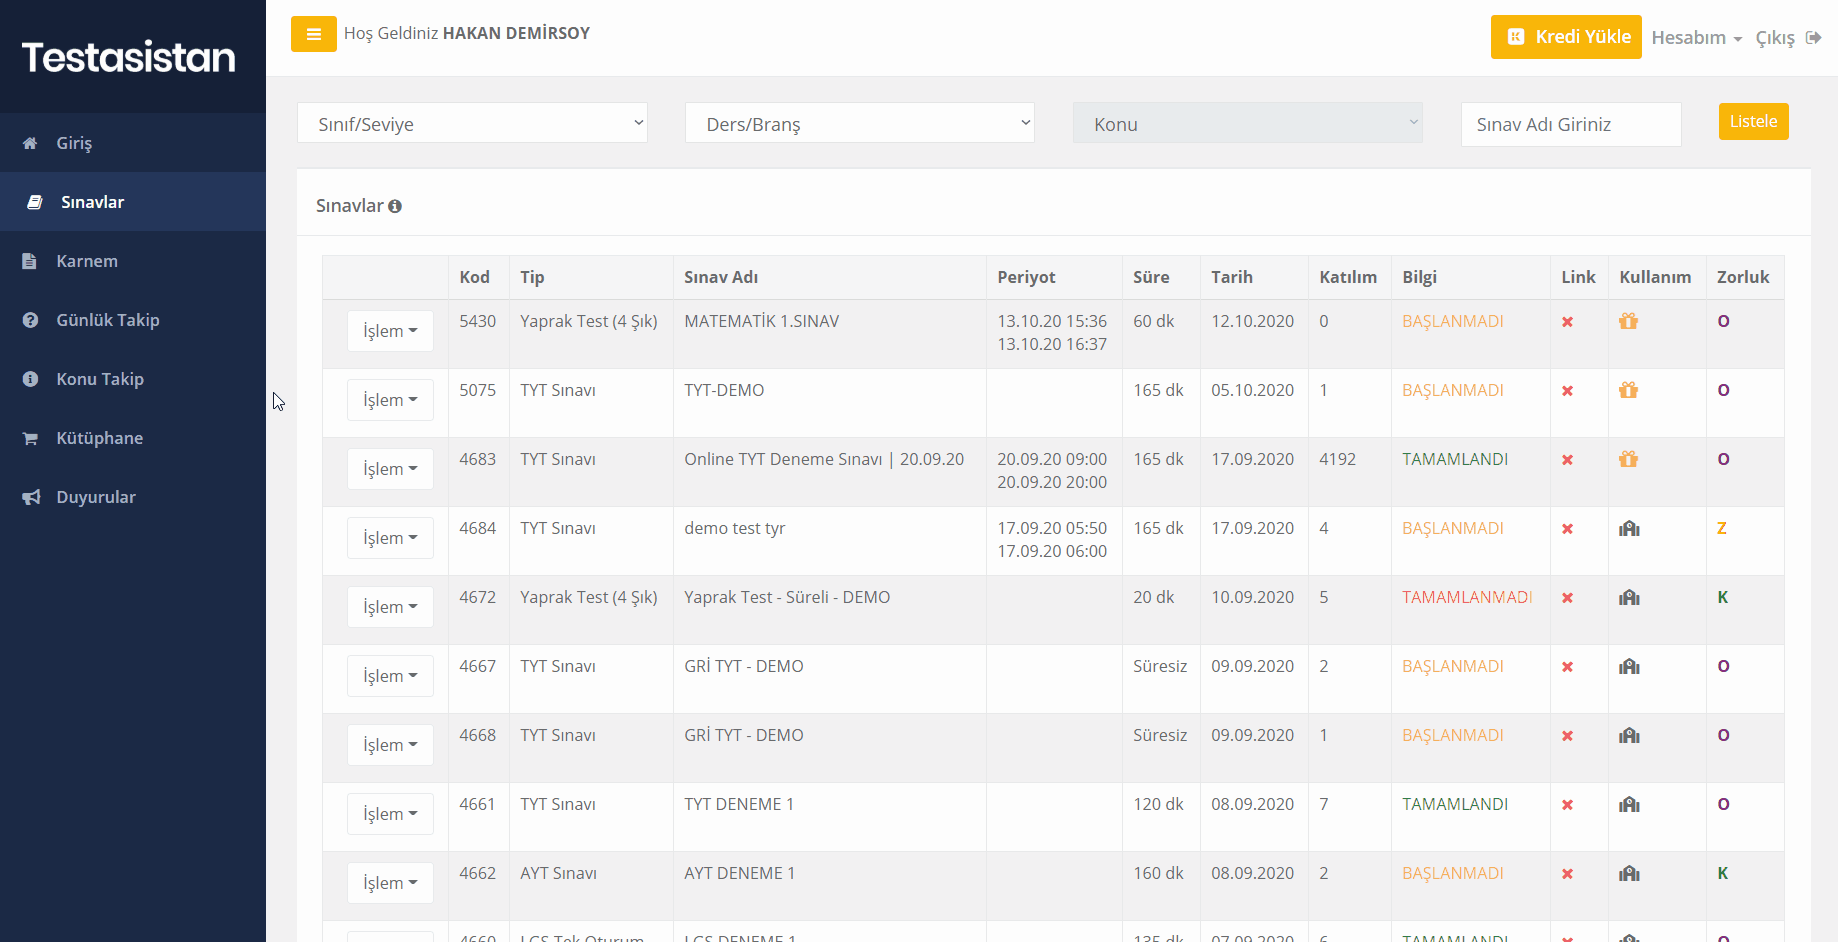This screenshot has width=1838, height=942.
Task: Select Sınavlar in the sidebar
Action: [x=133, y=202]
